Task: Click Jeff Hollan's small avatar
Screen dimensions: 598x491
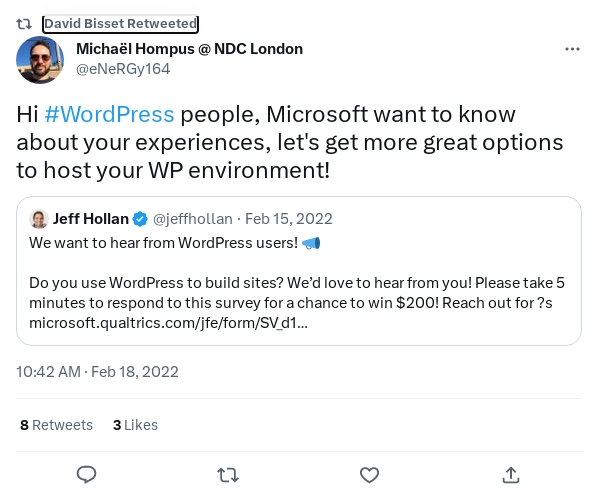Action: (39, 219)
